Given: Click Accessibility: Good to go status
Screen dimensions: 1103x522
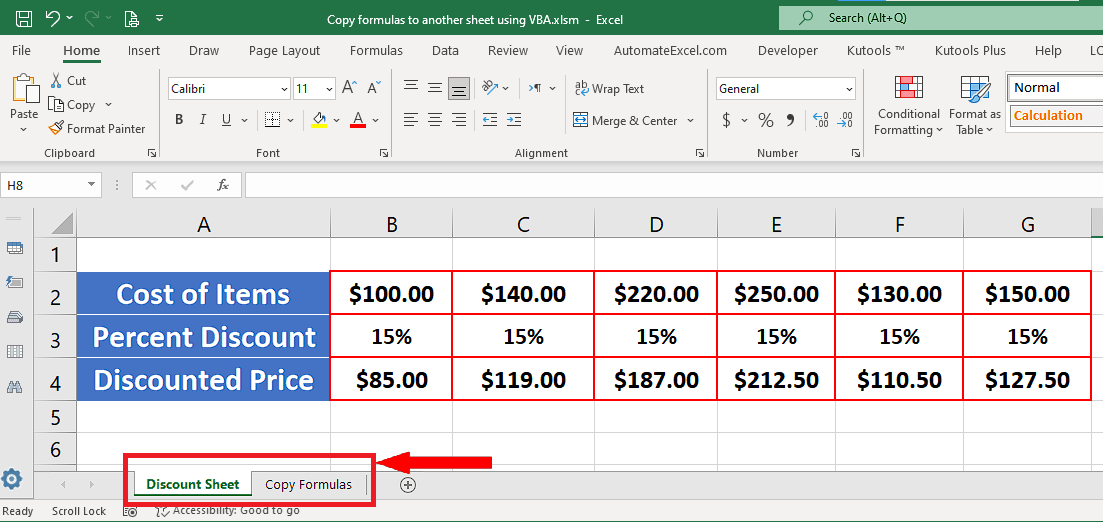Looking at the screenshot, I should 229,511.
